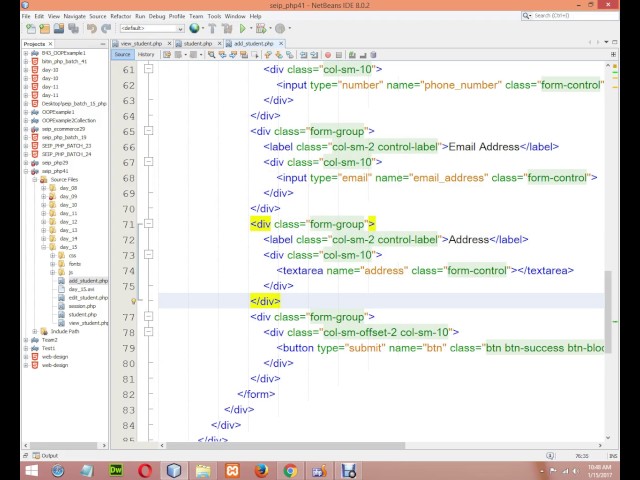640x480 pixels.
Task: Open the Output panel button
Action: coord(45,456)
